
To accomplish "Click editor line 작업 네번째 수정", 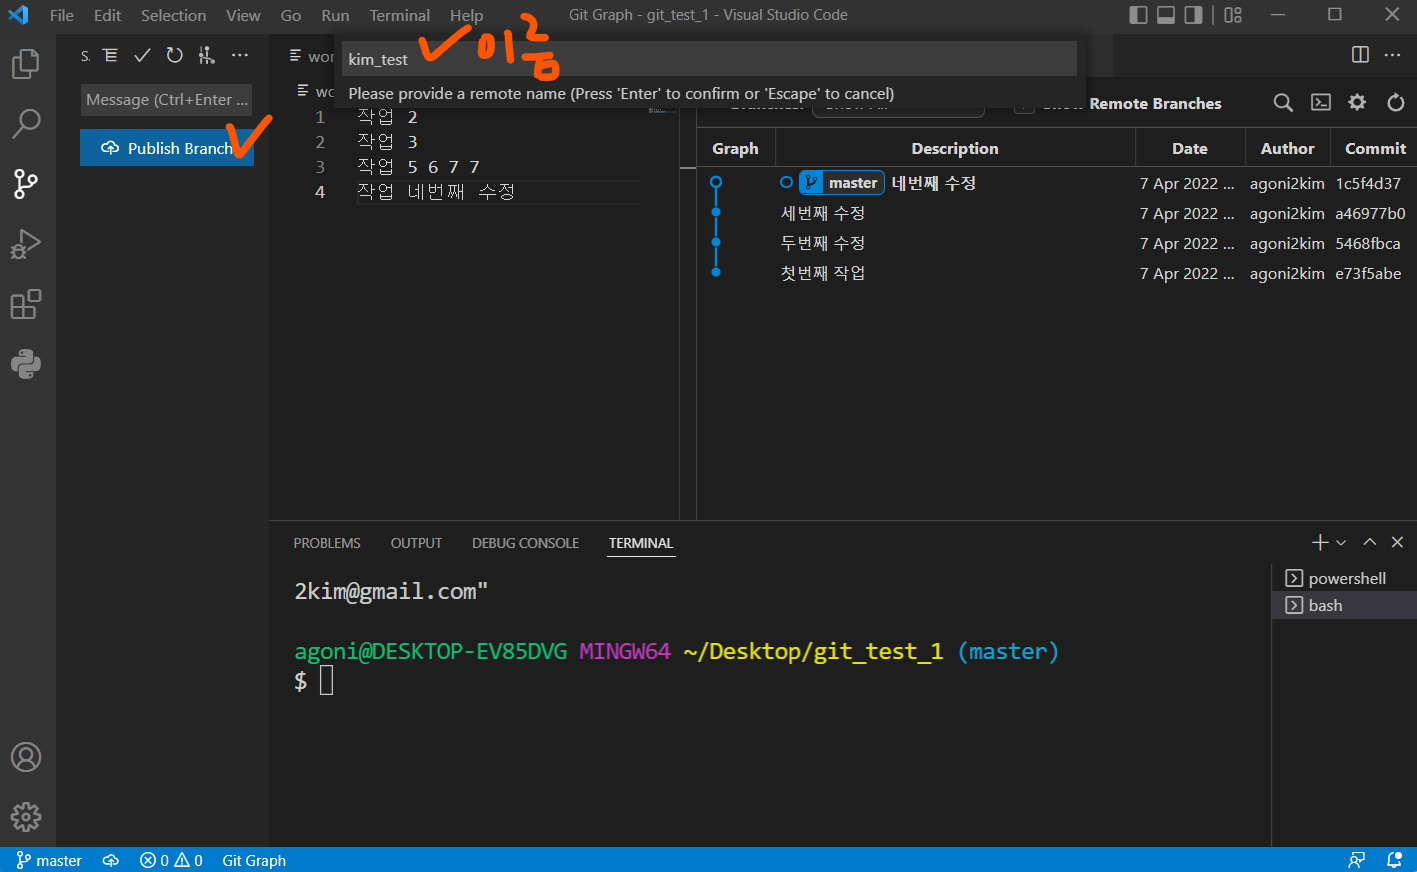I will 435,192.
